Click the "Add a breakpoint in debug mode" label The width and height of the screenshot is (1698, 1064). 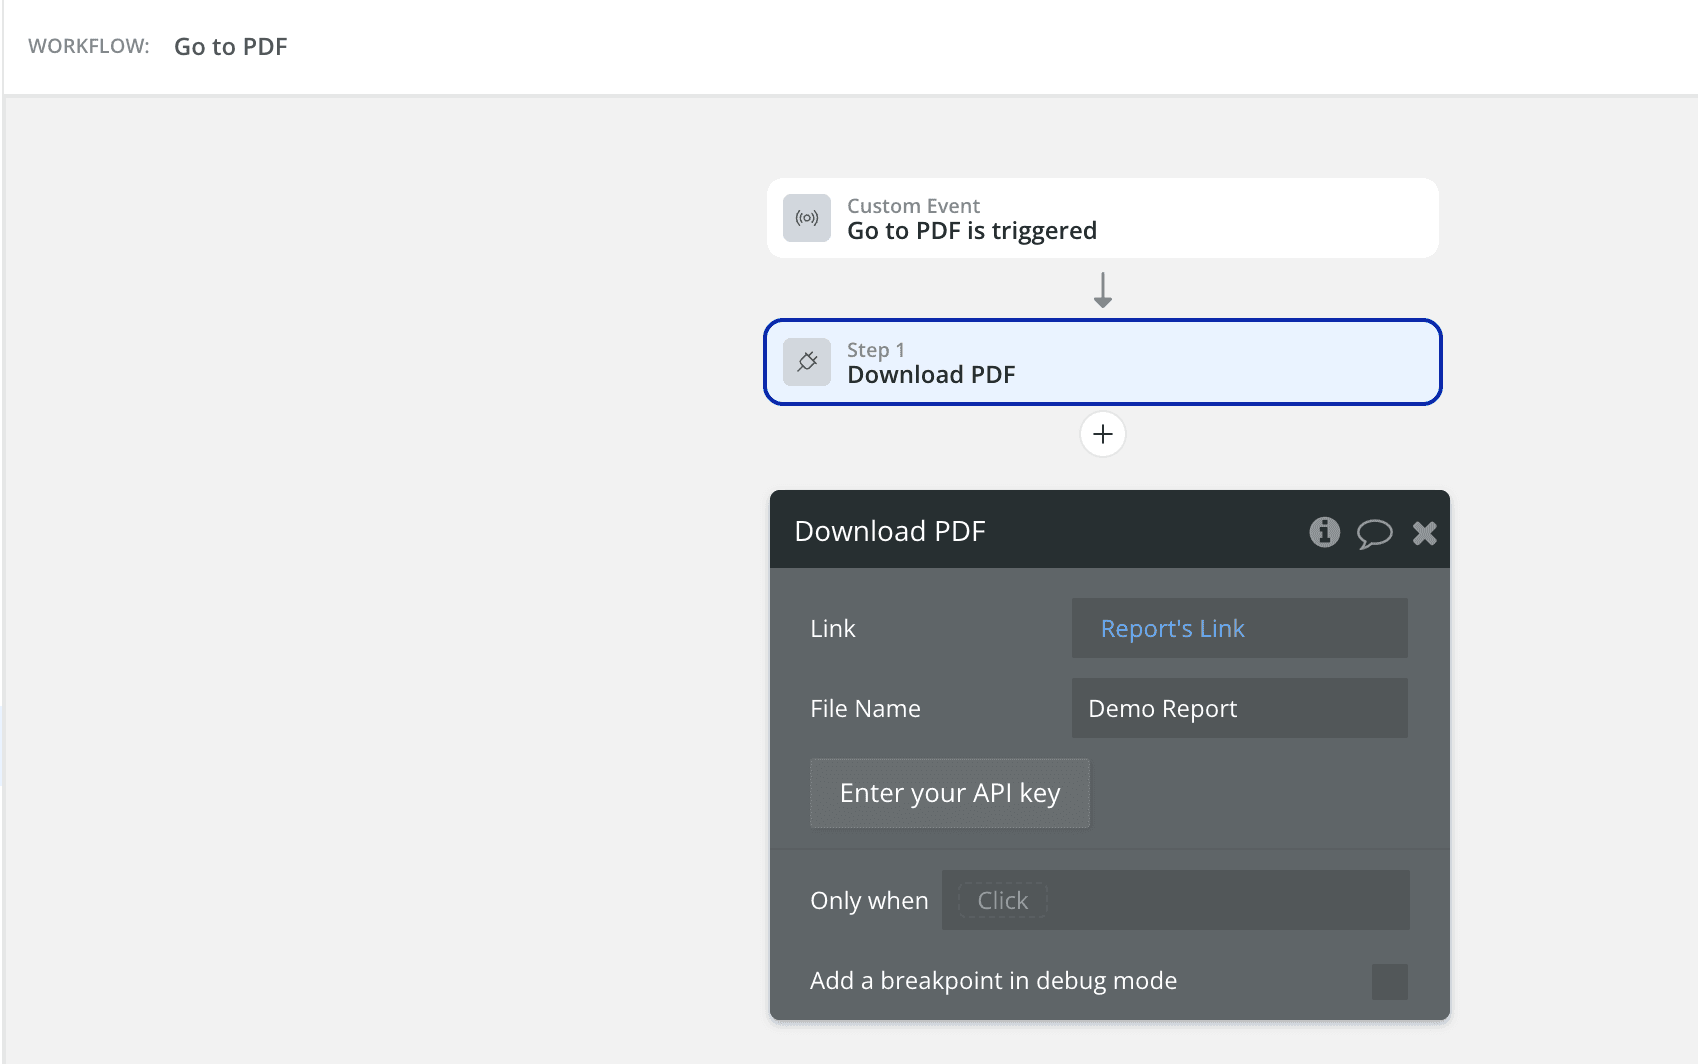pos(992,981)
